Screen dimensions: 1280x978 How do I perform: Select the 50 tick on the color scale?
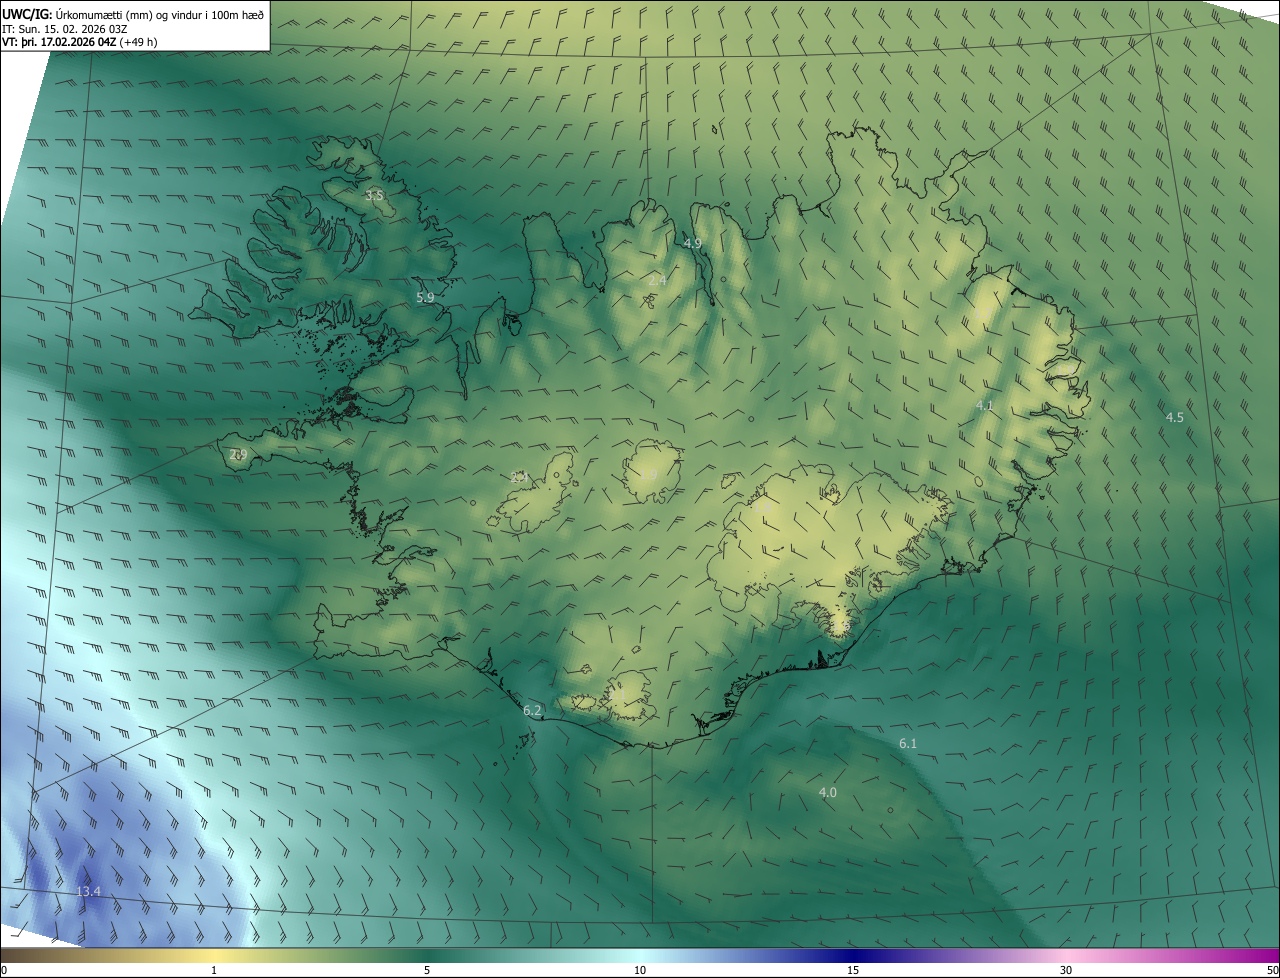tap(1272, 970)
